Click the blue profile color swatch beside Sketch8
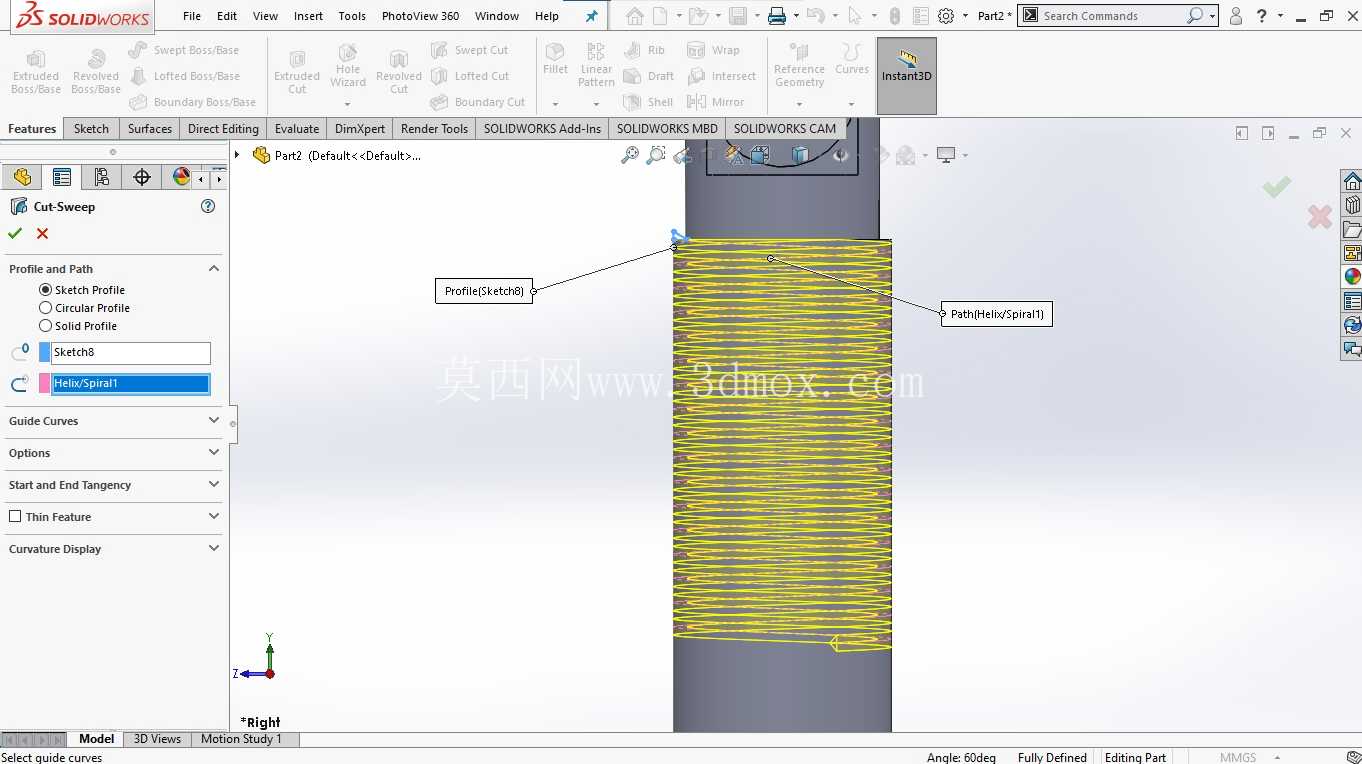This screenshot has height=764, width=1362. tap(44, 352)
